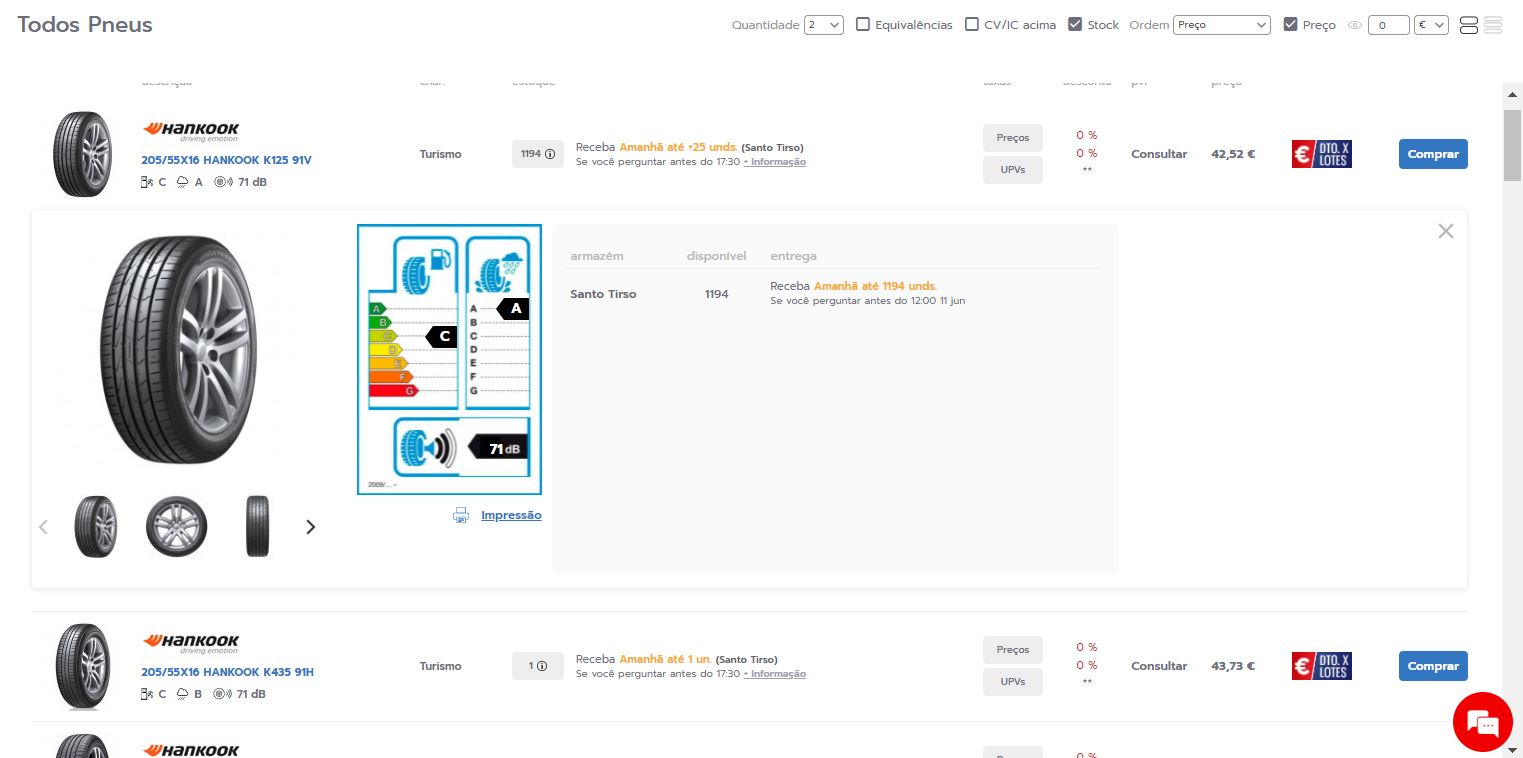Open the euro currency dropdown
This screenshot has width=1523, height=758.
1431,25
